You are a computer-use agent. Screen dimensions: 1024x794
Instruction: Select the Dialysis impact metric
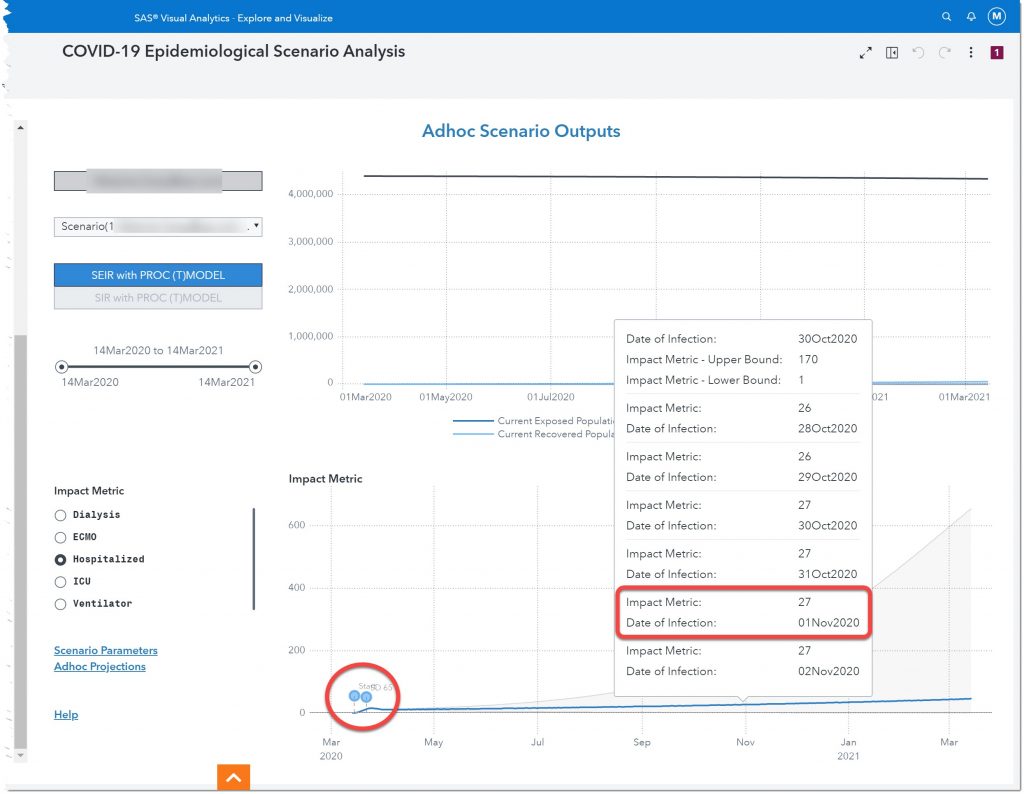pyautogui.click(x=61, y=515)
